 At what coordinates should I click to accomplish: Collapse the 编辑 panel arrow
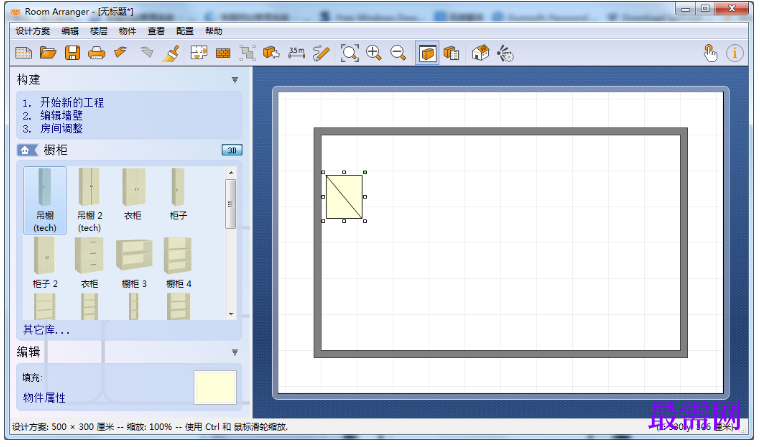click(x=235, y=352)
